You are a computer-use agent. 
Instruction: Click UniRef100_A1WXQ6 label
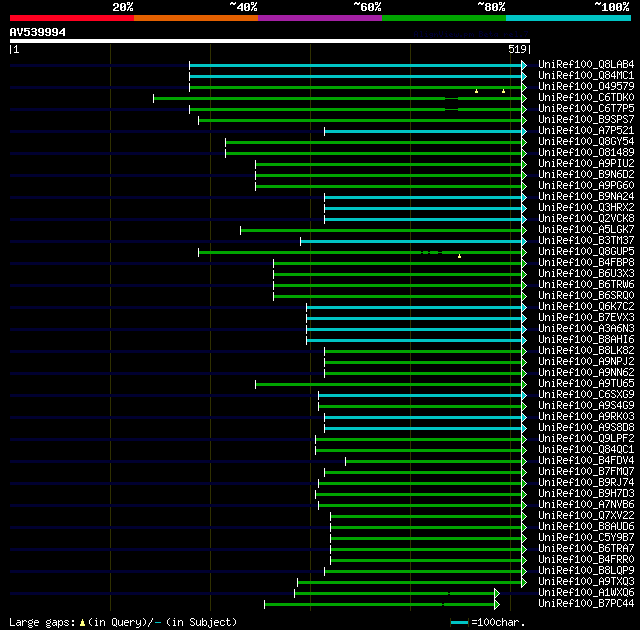pos(586,593)
